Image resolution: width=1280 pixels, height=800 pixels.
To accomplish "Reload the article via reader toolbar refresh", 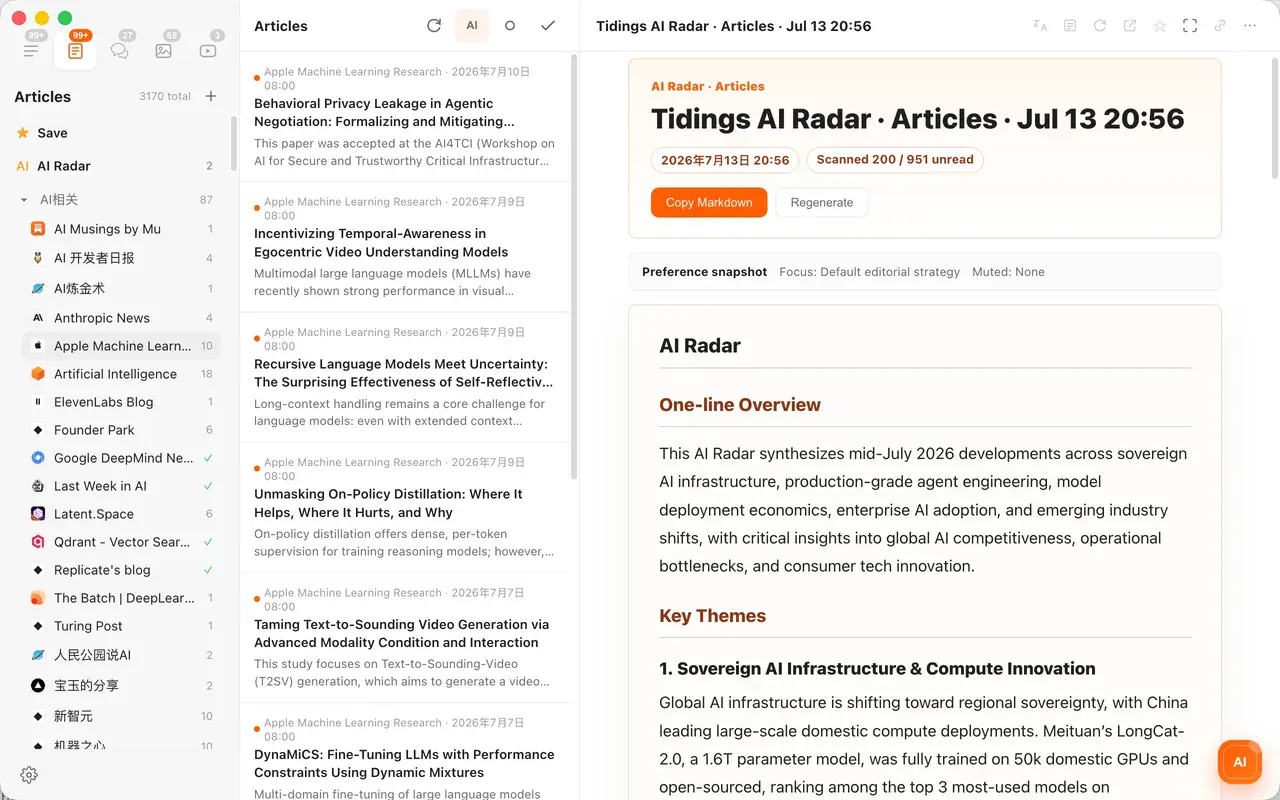I will coord(1100,26).
